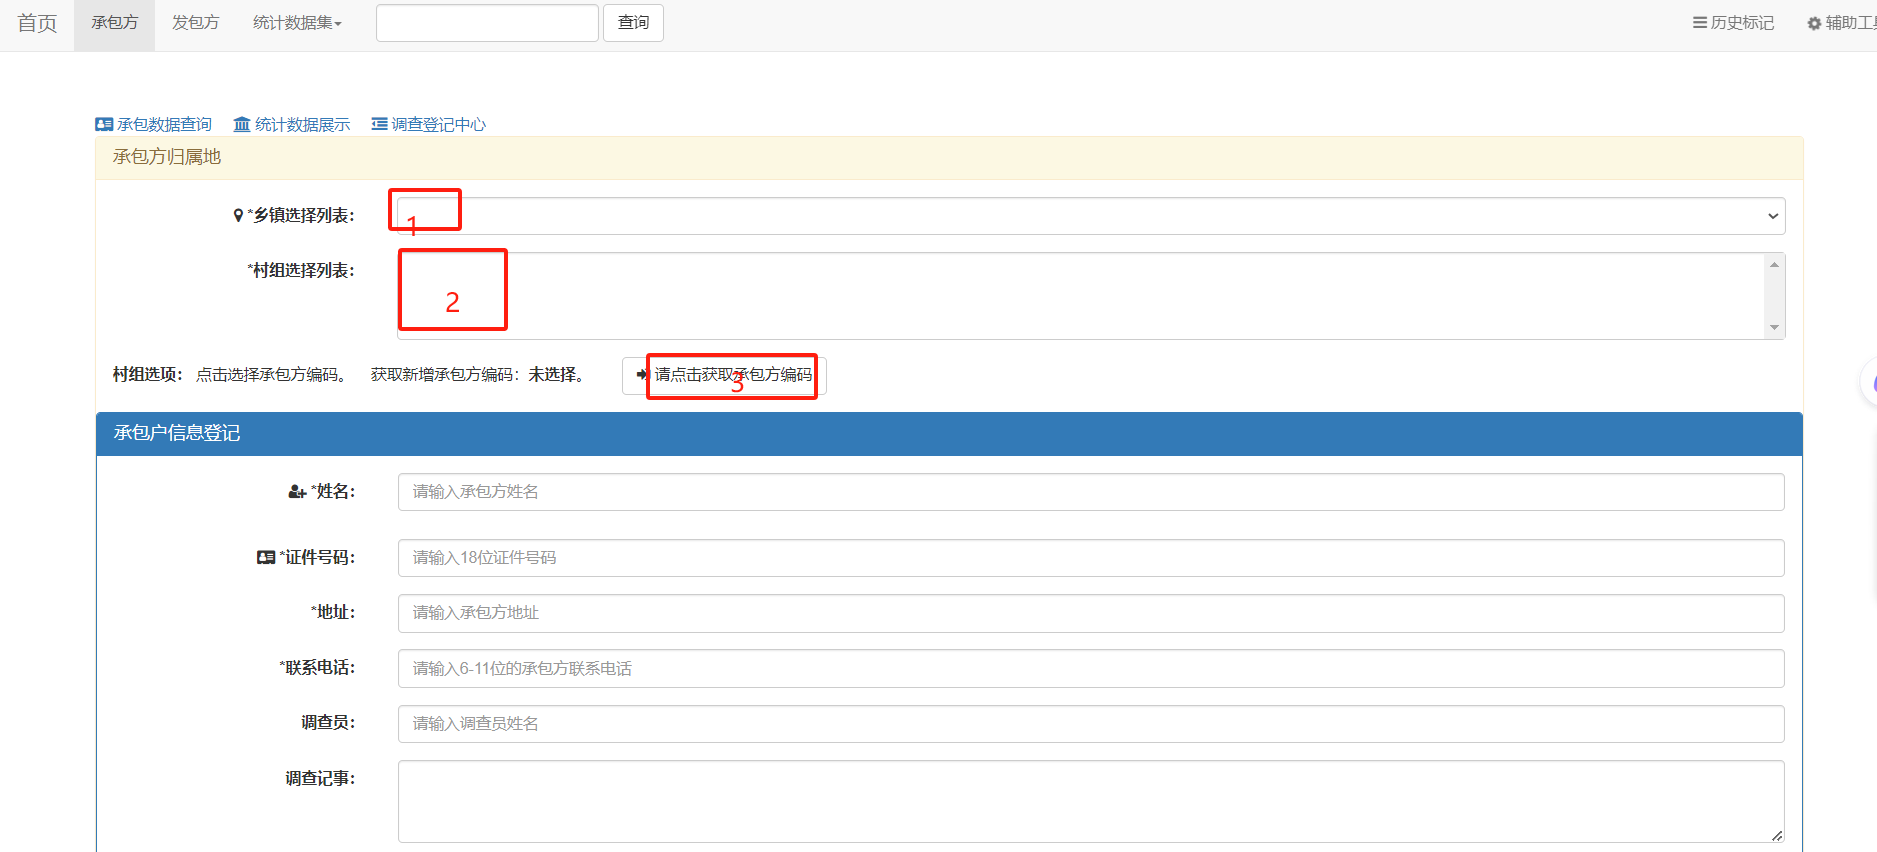This screenshot has height=852, width=1877.
Task: Click the 调查记事 text area
Action: (x=1090, y=801)
